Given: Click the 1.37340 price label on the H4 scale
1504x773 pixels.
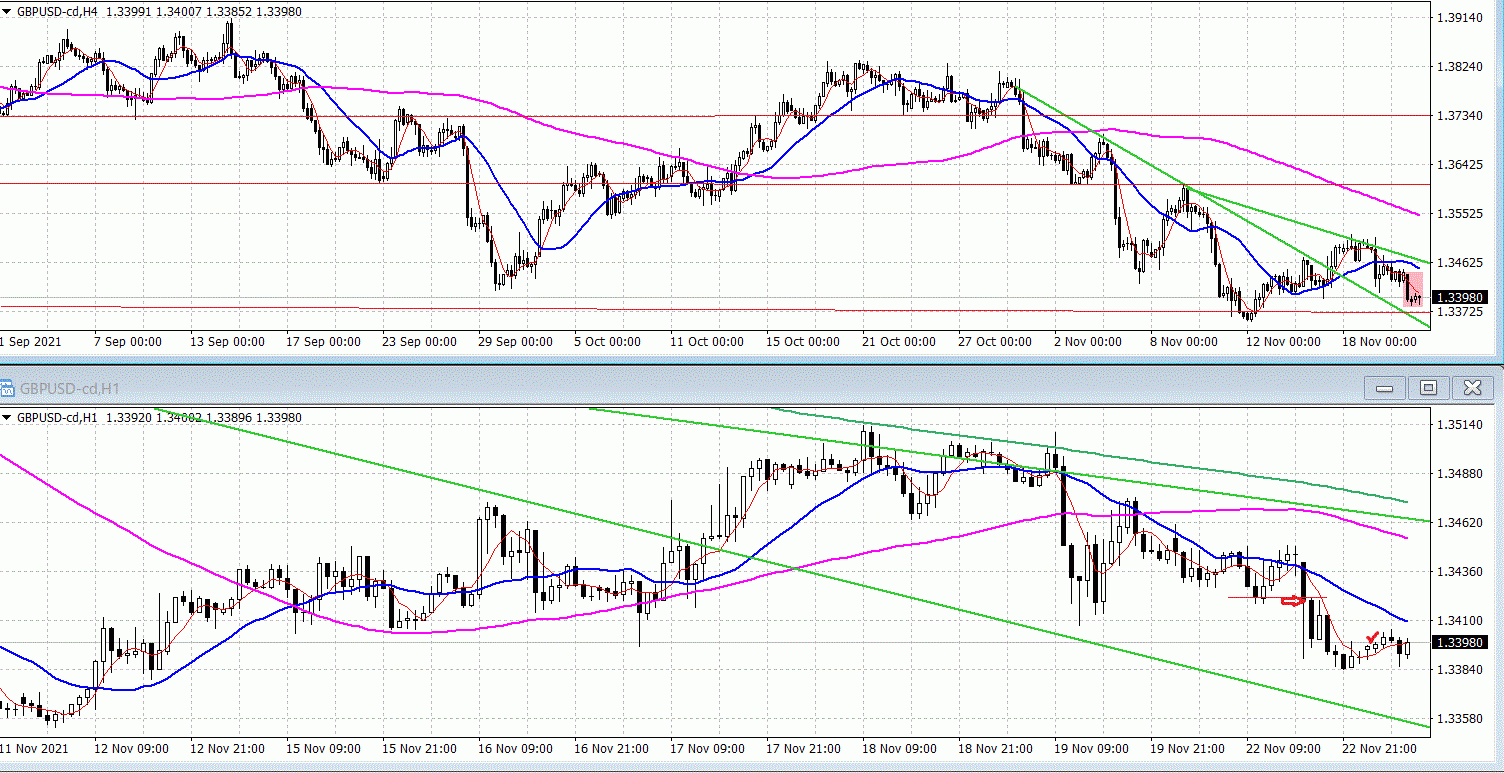Looking at the screenshot, I should pyautogui.click(x=1460, y=116).
